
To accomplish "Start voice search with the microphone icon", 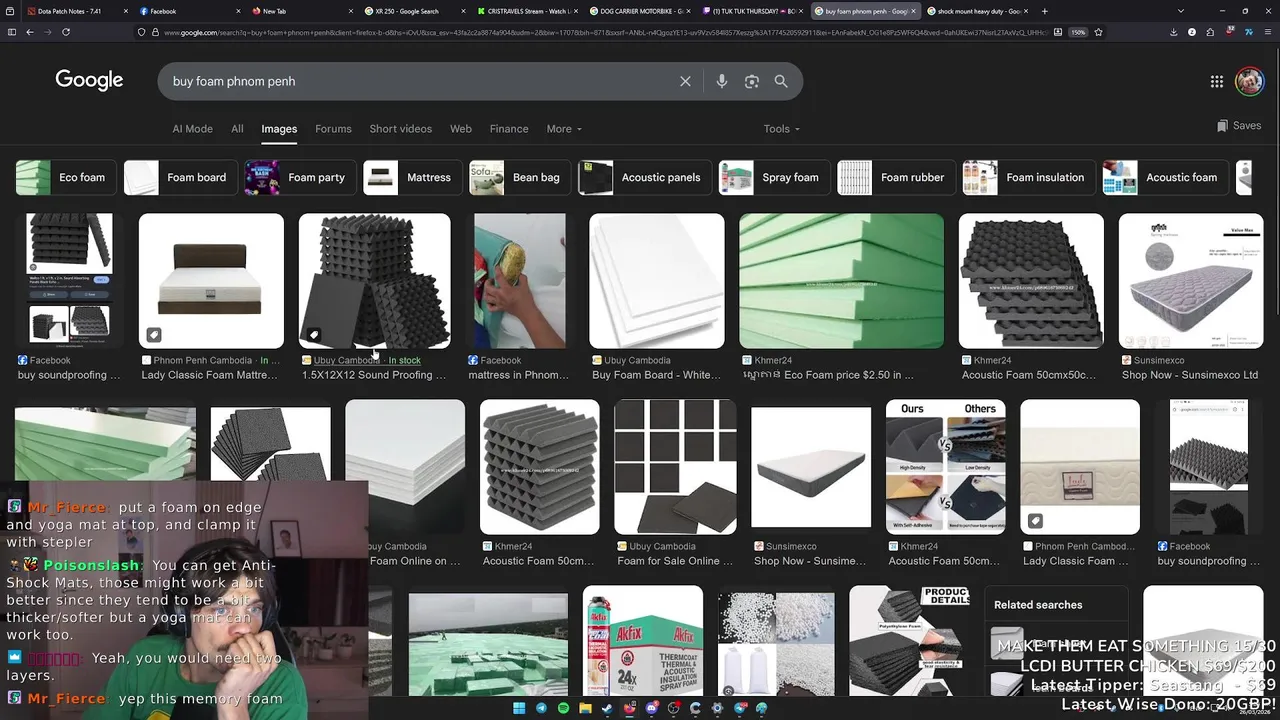I will pos(722,81).
